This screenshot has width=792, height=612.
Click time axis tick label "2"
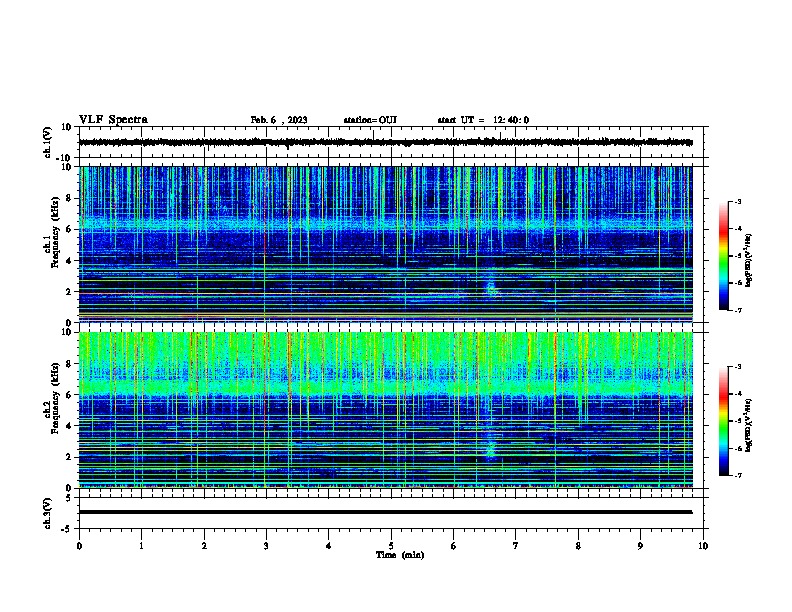click(204, 546)
